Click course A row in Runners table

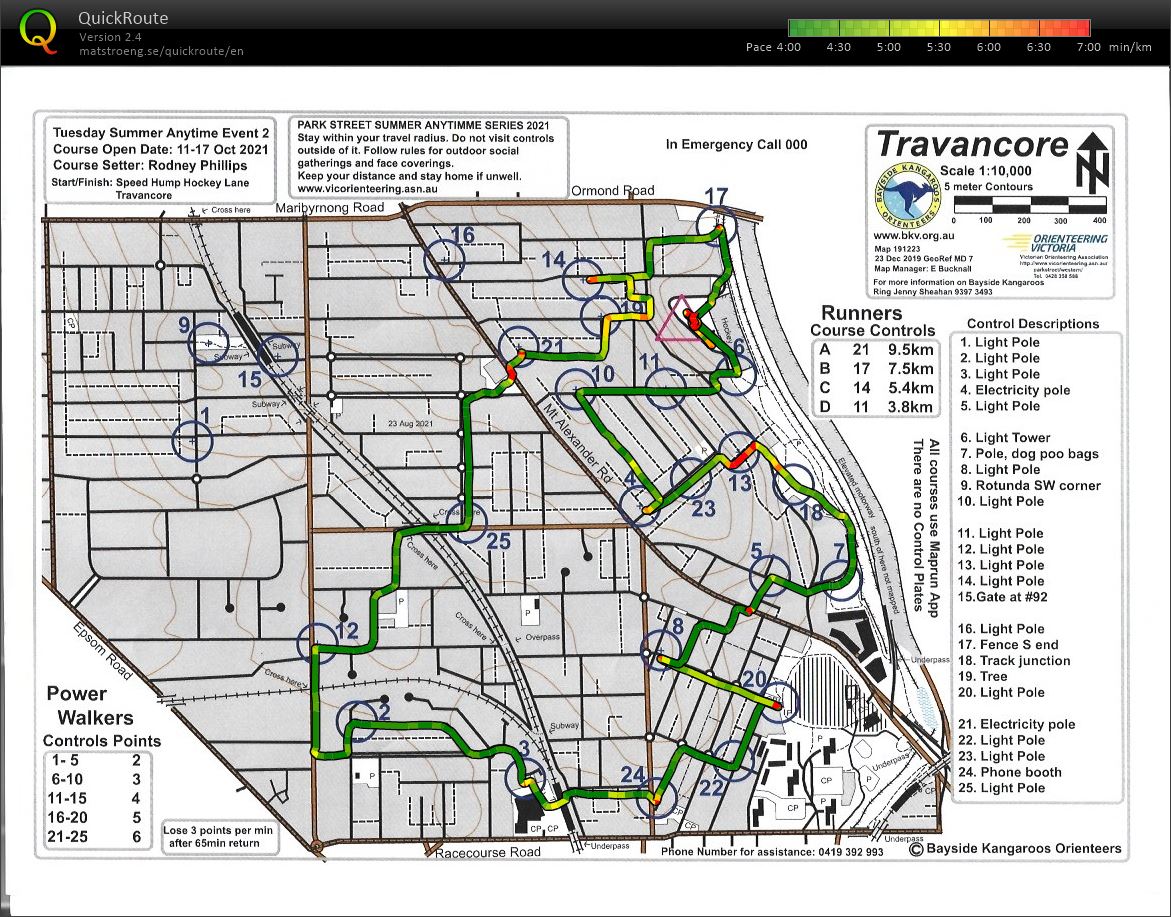click(877, 350)
